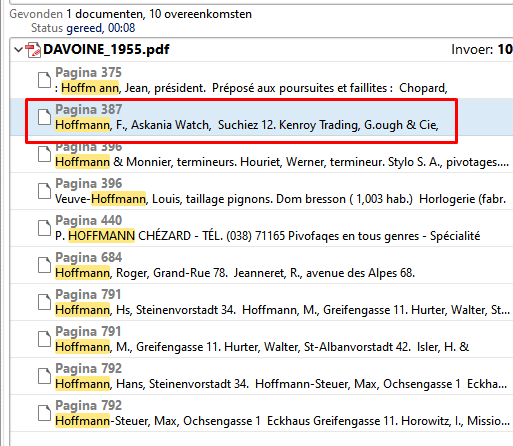513x446 pixels.
Task: Click page icon for Veuve-Hoffmann result
Action: tap(44, 191)
